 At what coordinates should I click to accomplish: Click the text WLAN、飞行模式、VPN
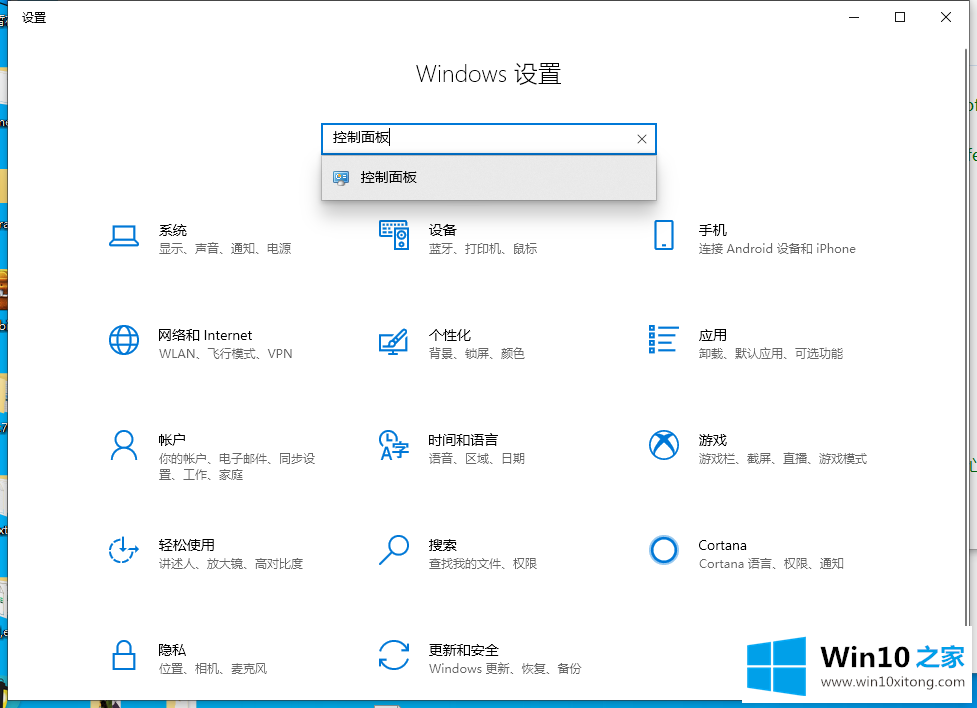pos(226,353)
